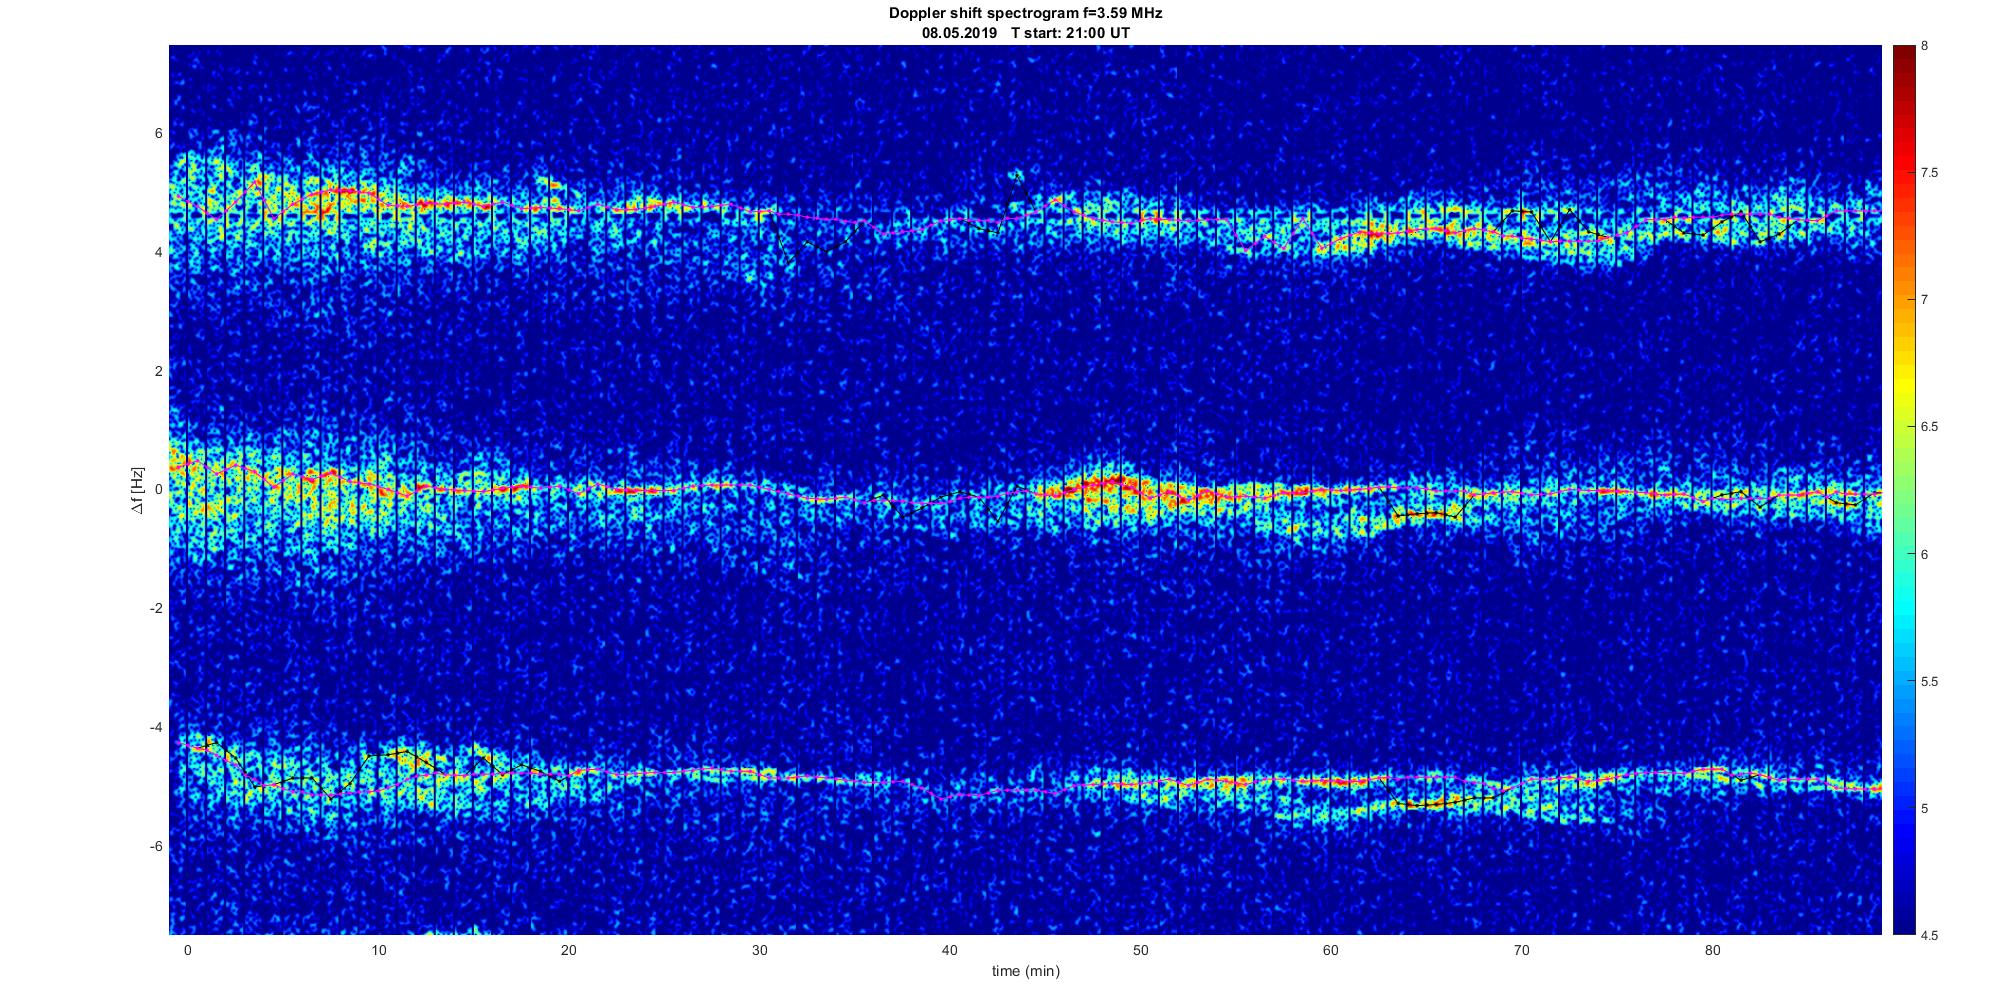The width and height of the screenshot is (2000, 1003).
Task: Click the y-axis label 'Δf [Hz]'
Action: pos(138,490)
